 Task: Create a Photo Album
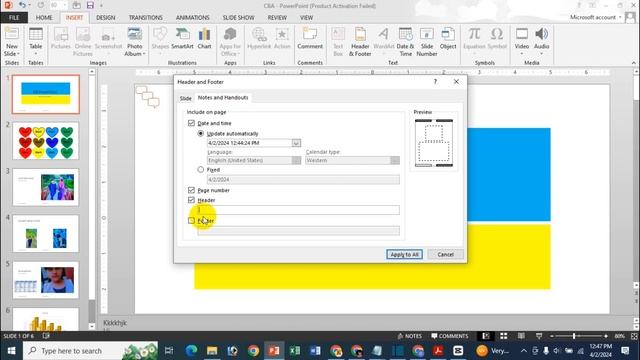[135, 42]
